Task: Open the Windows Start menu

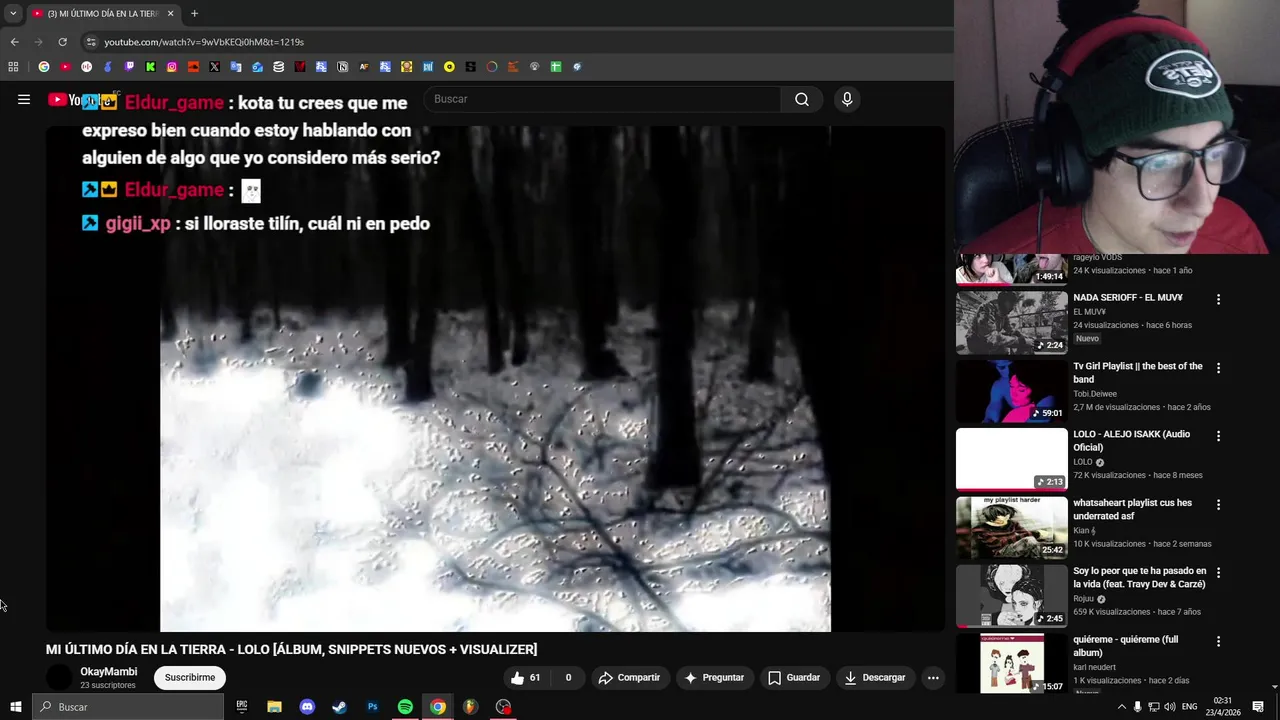Action: tap(15, 707)
